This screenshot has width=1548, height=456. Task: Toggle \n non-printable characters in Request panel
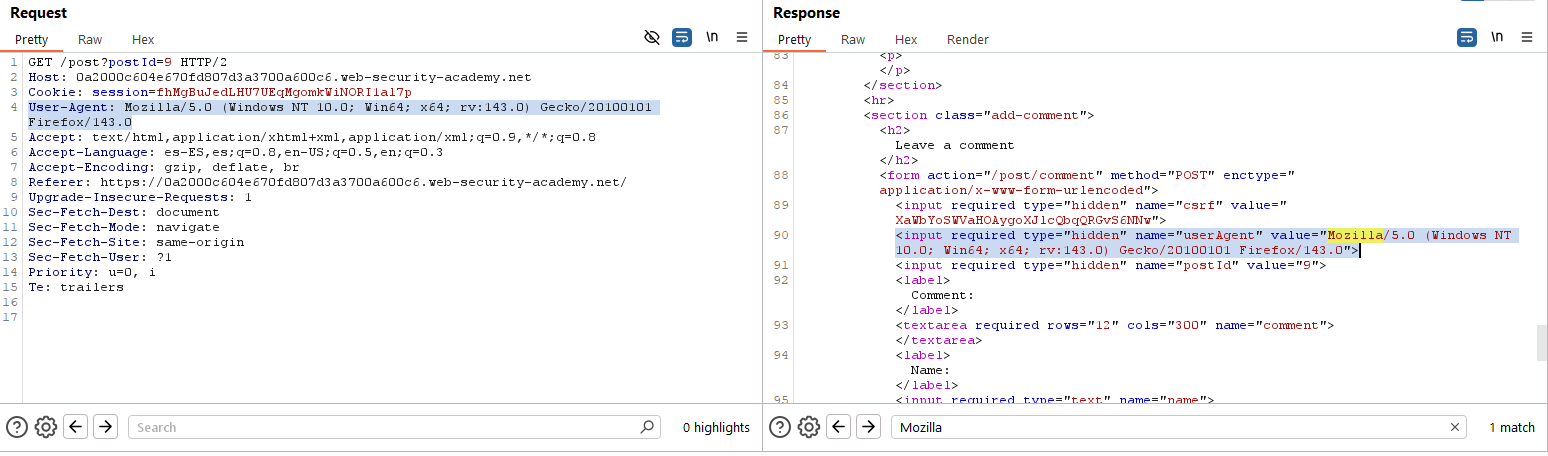(712, 38)
